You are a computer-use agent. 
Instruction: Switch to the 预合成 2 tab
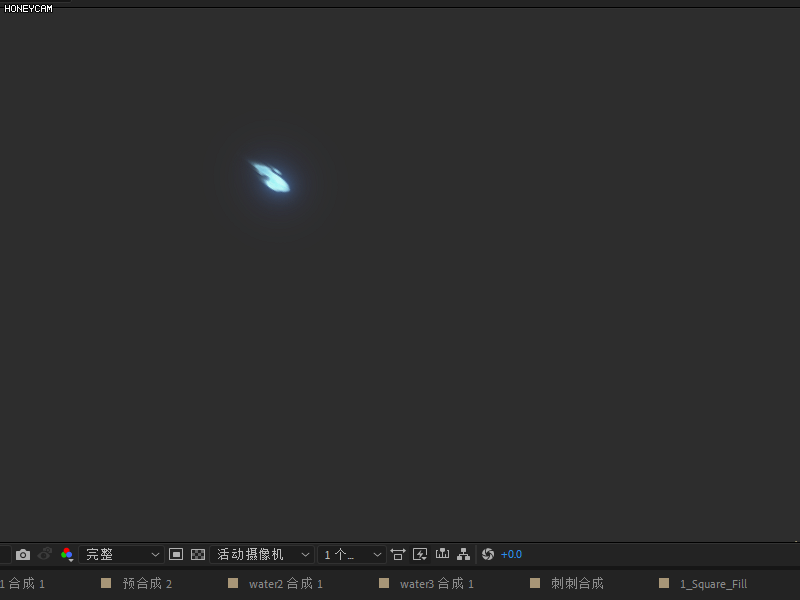147,584
